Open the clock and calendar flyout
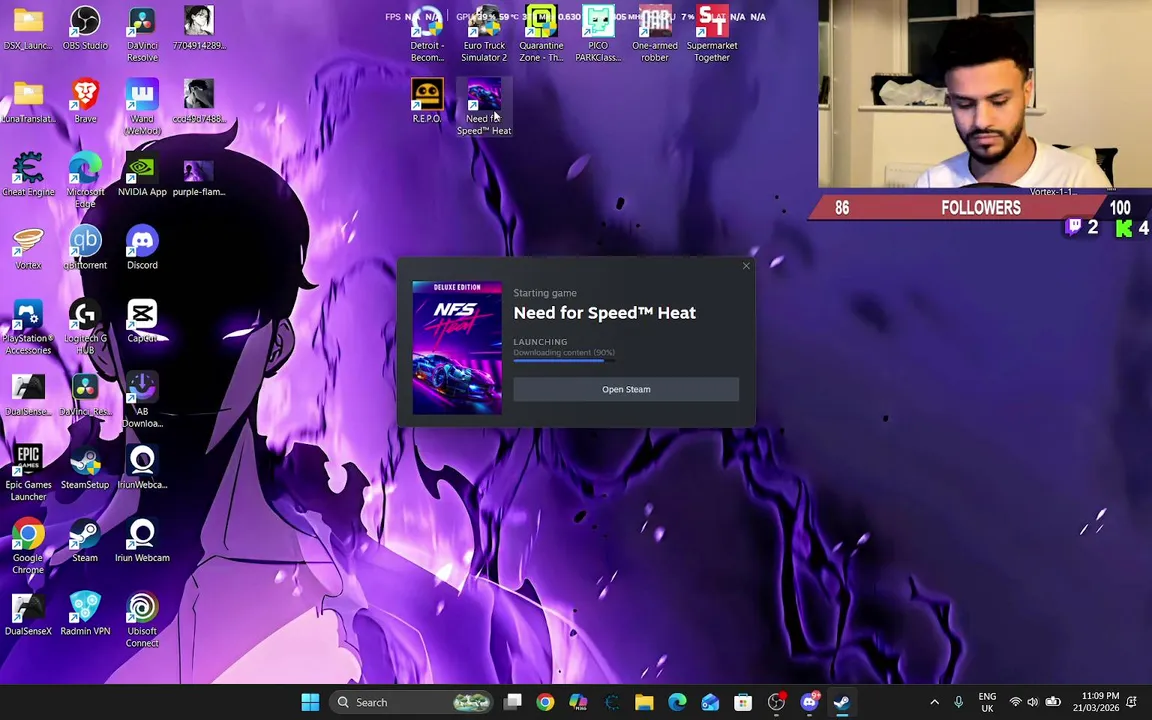 1095,702
